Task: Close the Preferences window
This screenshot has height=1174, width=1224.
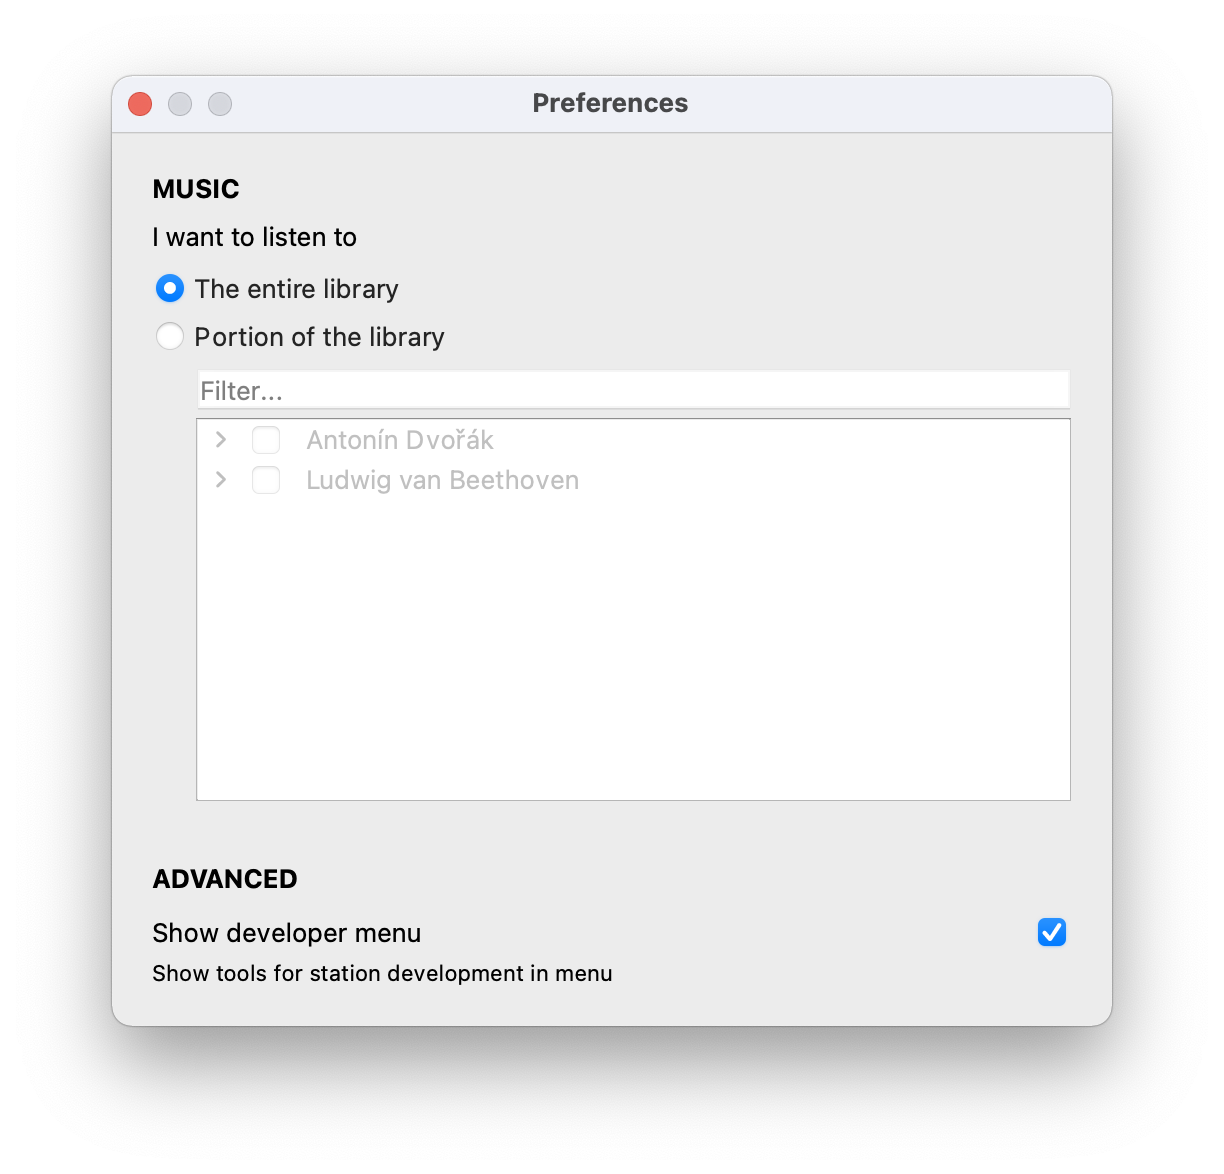Action: point(139,103)
